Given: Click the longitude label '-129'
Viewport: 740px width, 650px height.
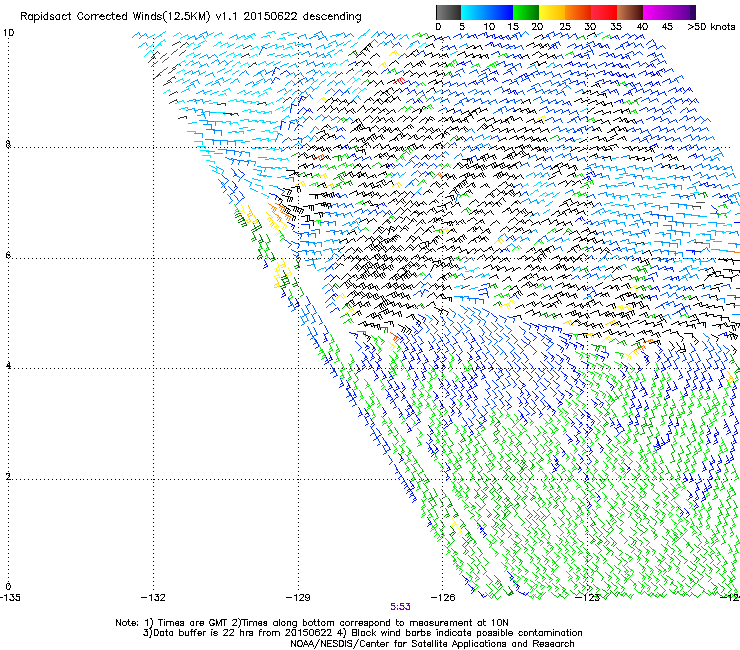Looking at the screenshot, I should [x=298, y=598].
